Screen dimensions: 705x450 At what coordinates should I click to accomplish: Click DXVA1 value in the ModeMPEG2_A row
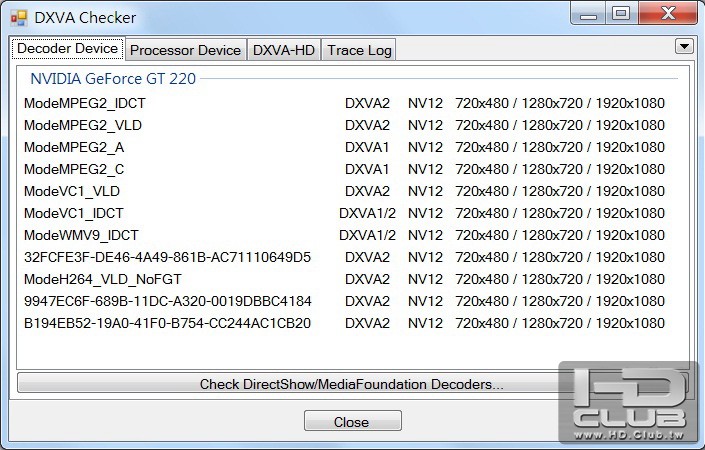click(x=367, y=147)
